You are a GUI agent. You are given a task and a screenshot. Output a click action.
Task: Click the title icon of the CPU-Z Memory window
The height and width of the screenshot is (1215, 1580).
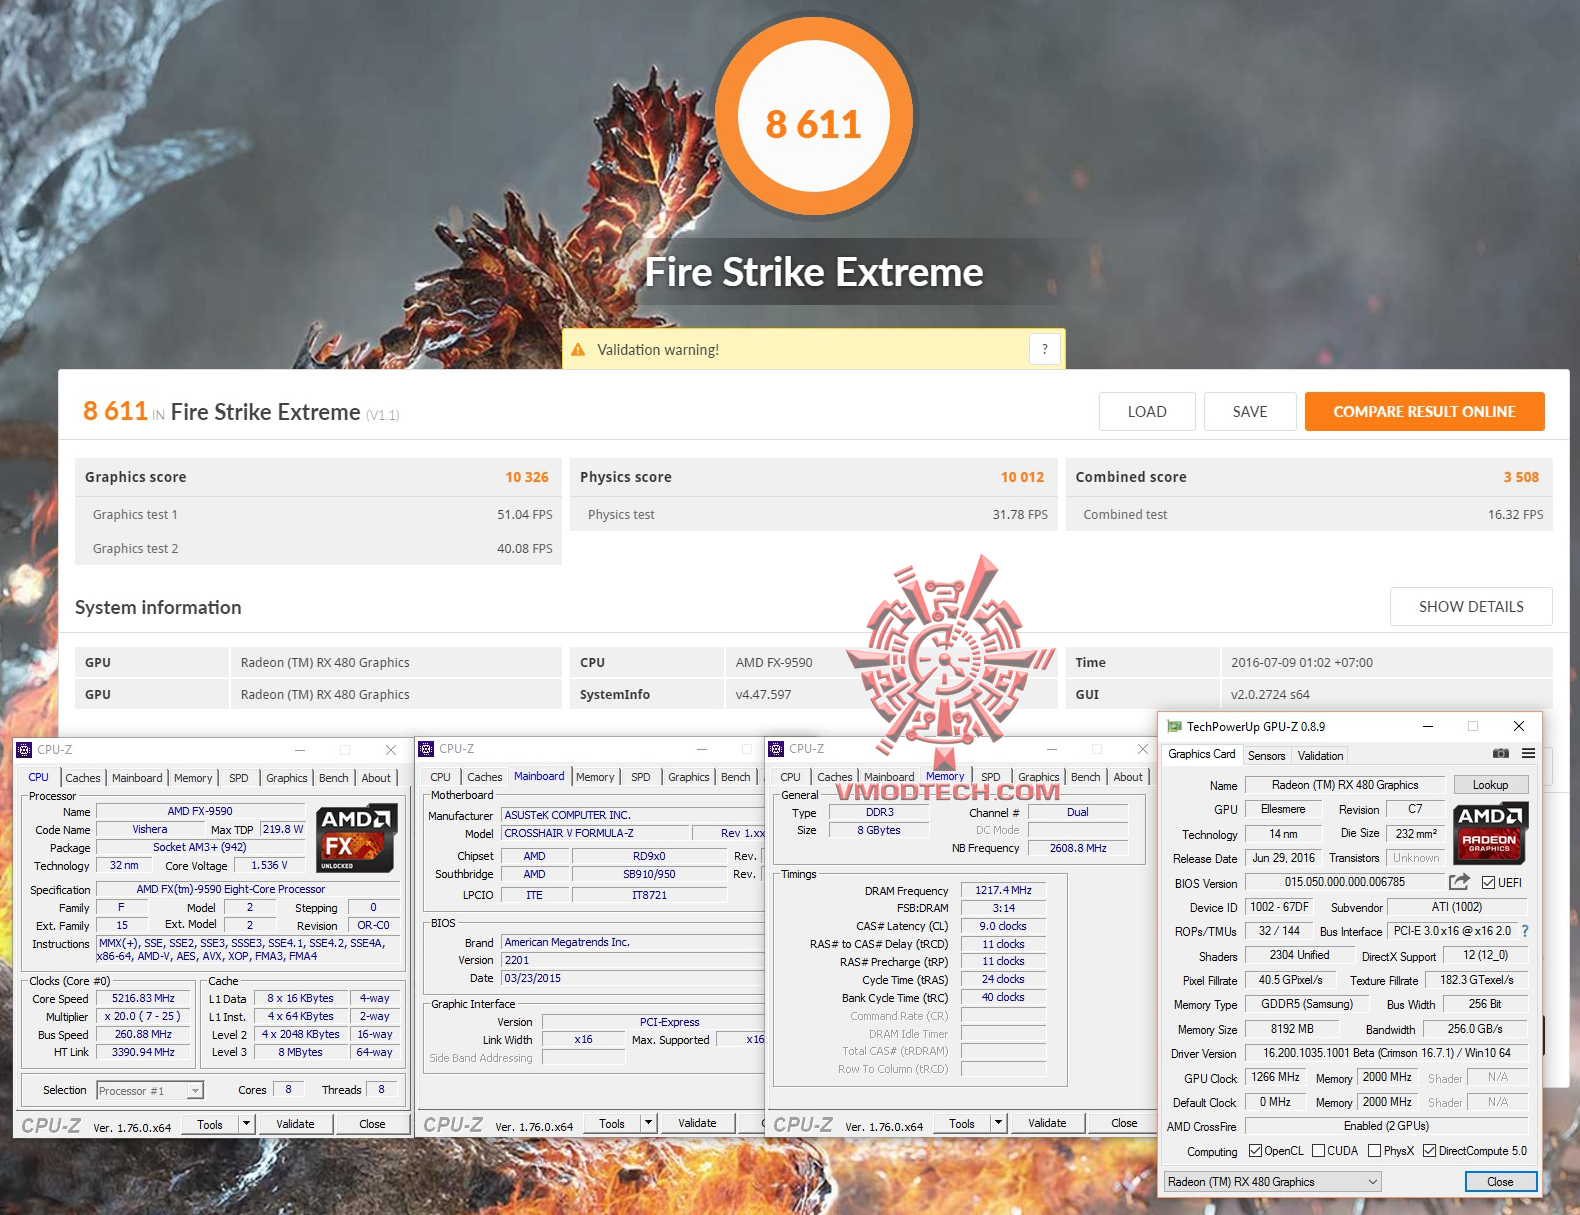[x=777, y=749]
